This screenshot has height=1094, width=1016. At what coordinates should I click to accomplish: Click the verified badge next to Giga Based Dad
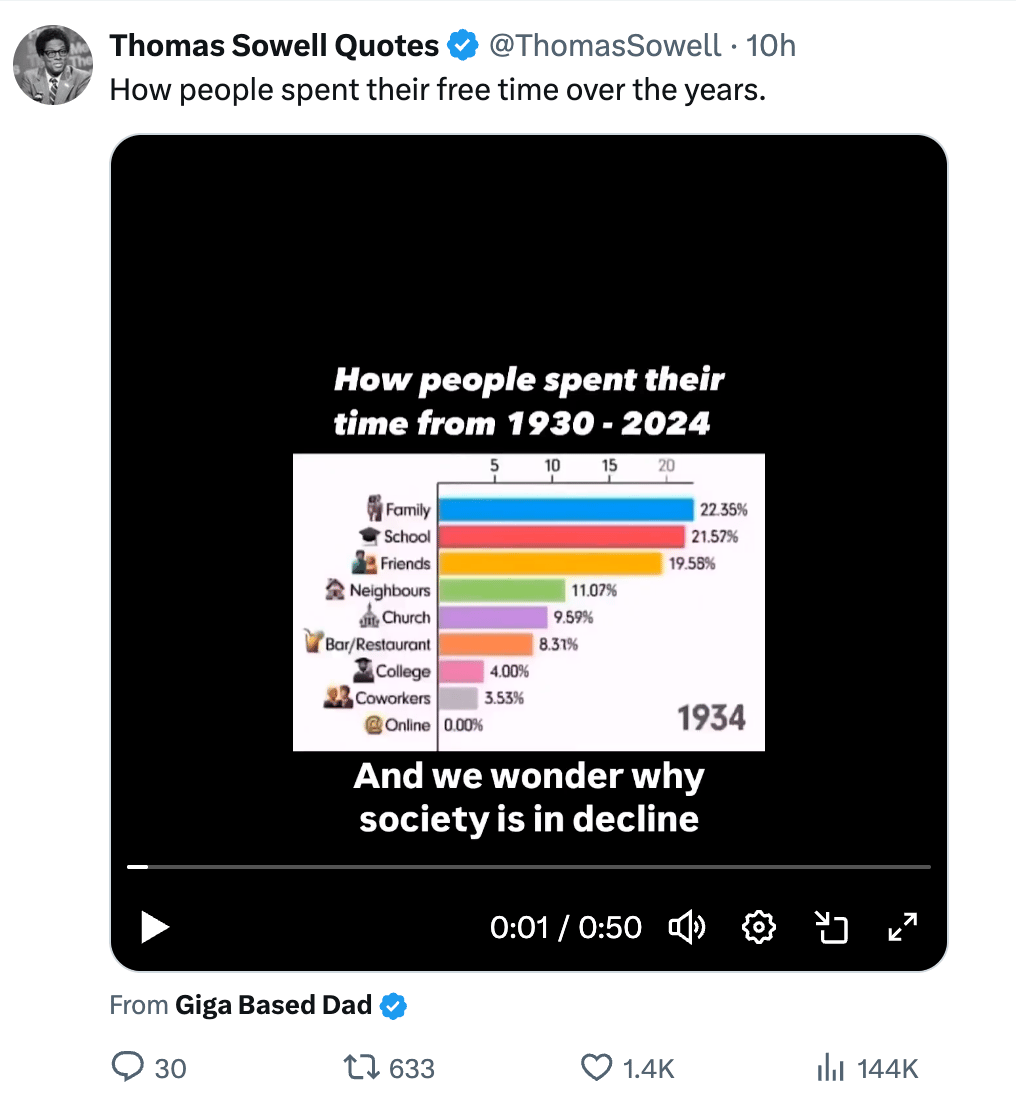395,1006
